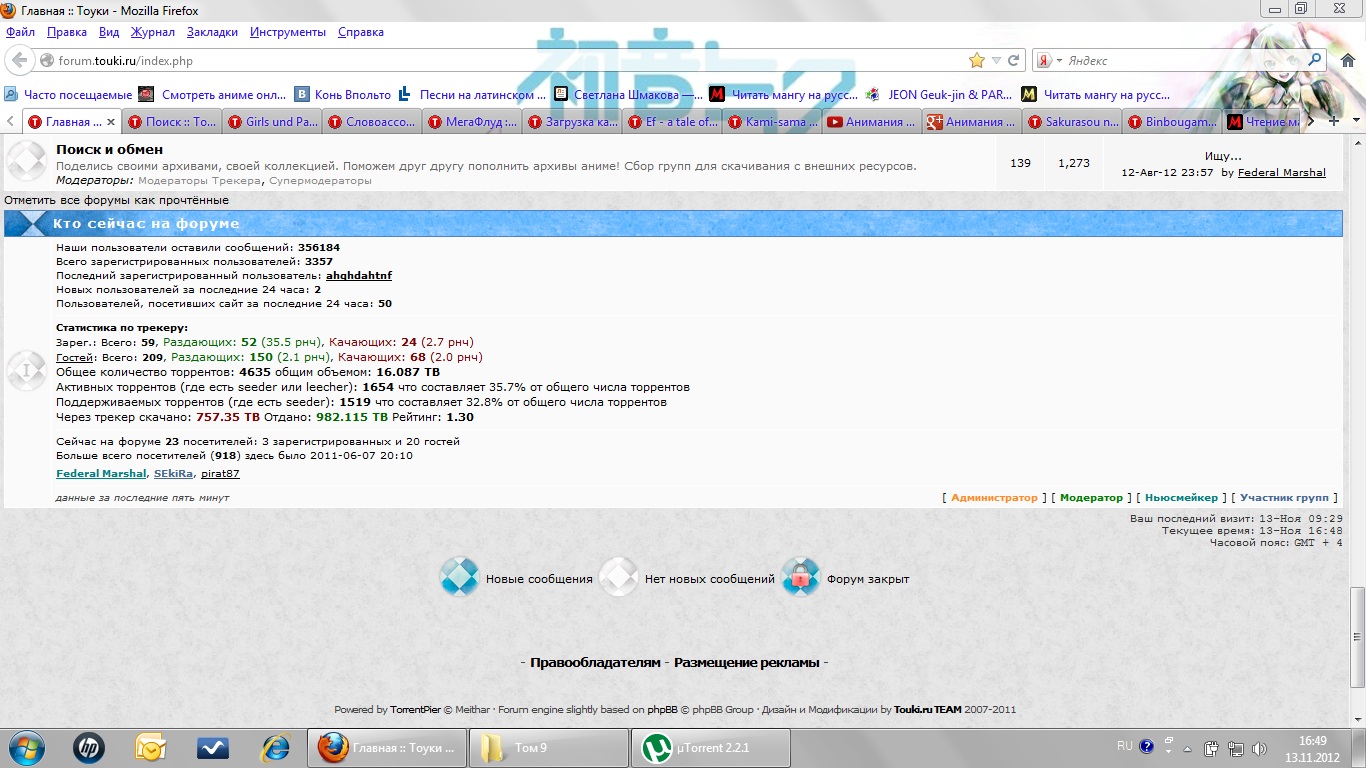Reload the page with the refresh button
Image resolution: width=1366 pixels, height=768 pixels.
(1013, 61)
